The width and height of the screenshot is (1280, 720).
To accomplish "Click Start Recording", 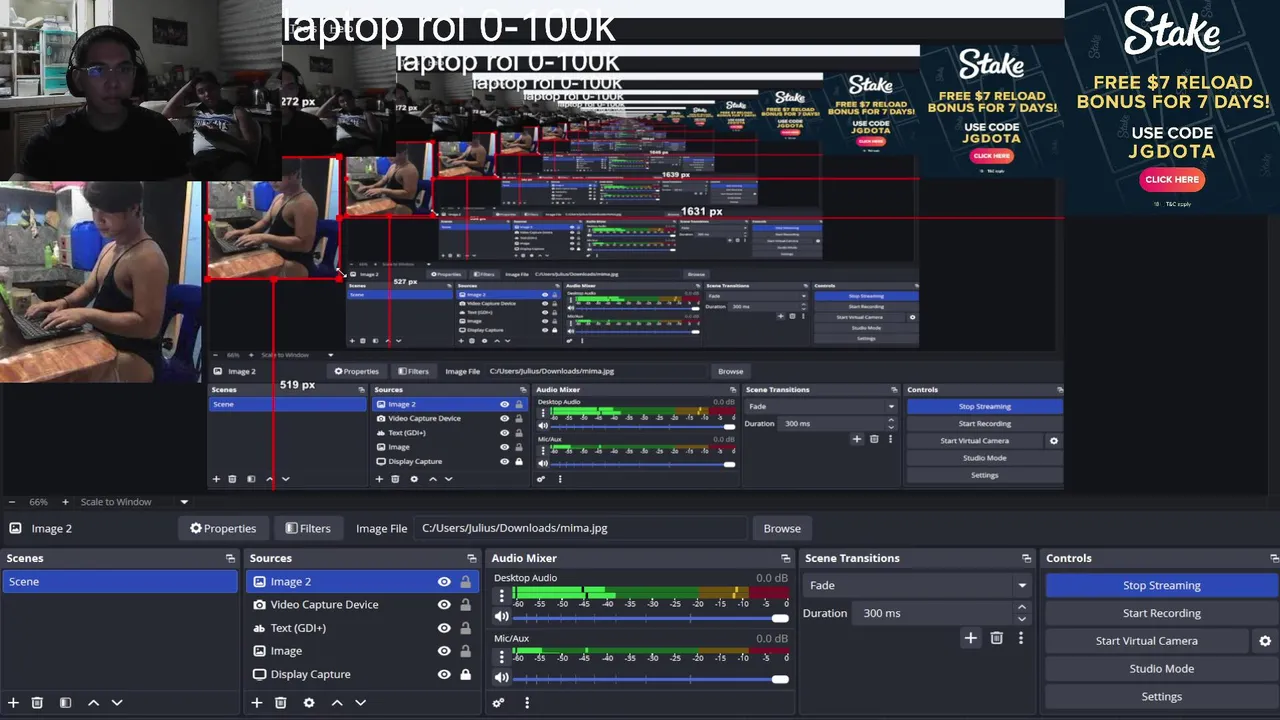I will pos(1161,613).
